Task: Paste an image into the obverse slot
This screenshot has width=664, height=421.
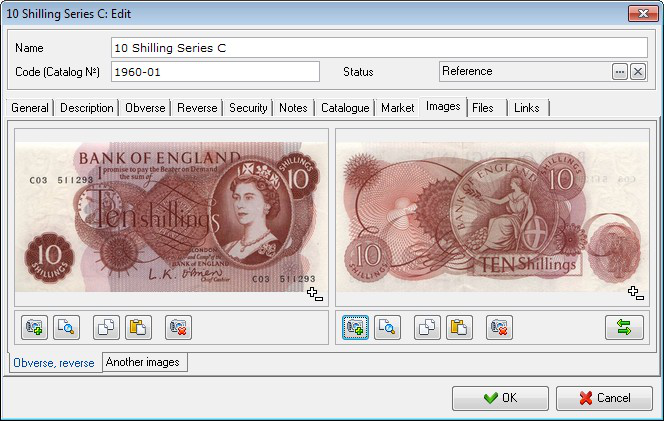Action: (x=138, y=327)
